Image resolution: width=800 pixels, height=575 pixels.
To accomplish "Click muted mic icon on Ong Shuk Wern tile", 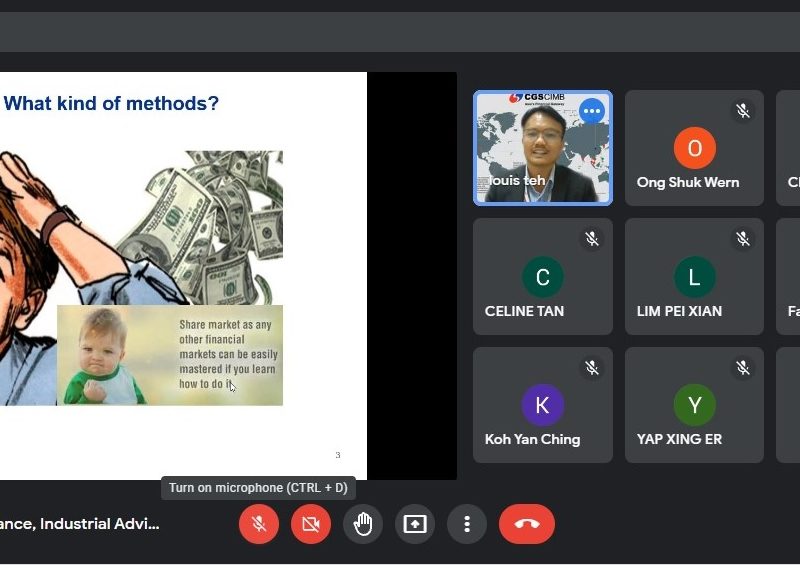I will click(743, 110).
